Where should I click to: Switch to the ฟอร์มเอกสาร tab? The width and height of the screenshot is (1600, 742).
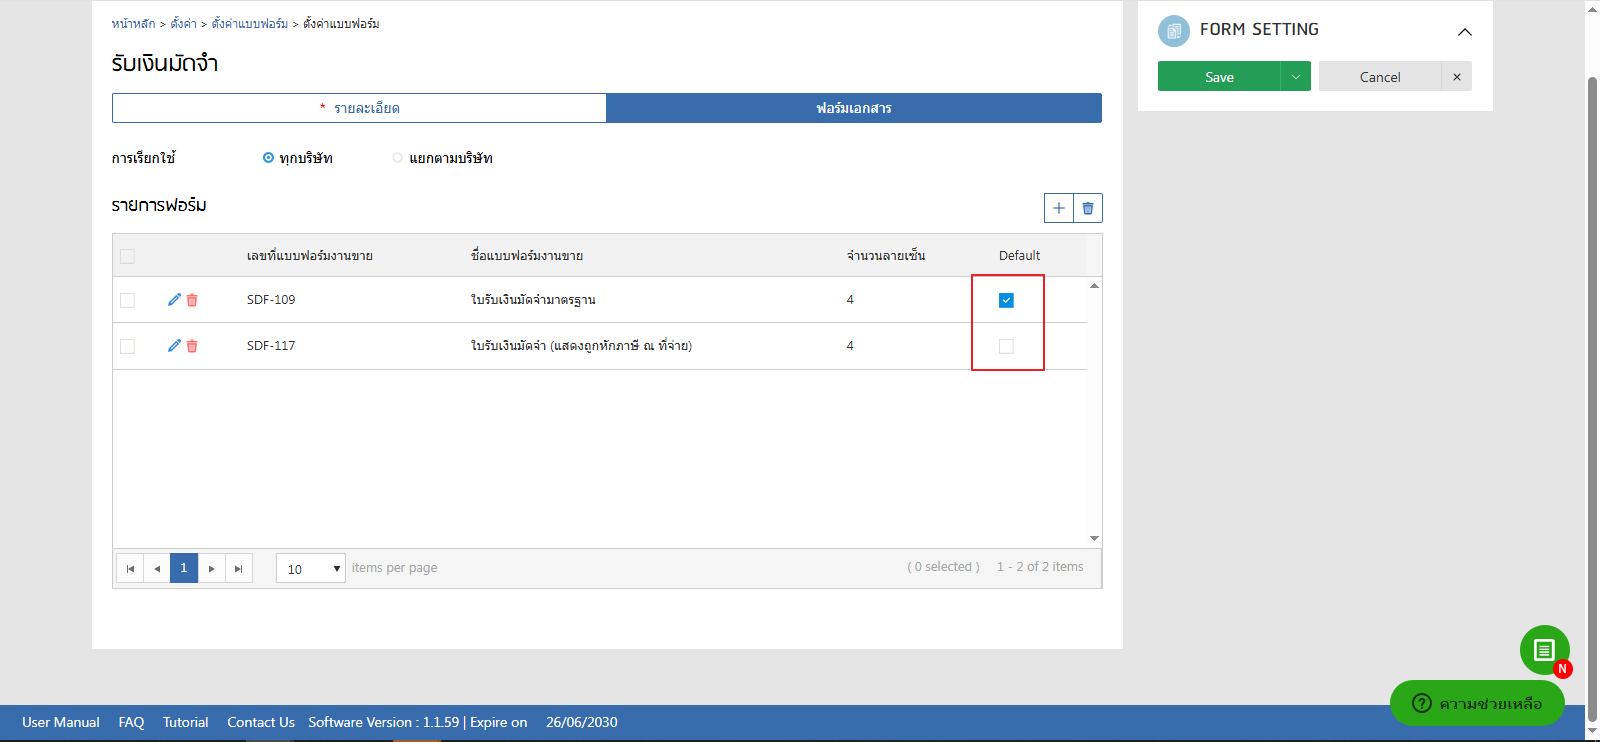pyautogui.click(x=853, y=108)
